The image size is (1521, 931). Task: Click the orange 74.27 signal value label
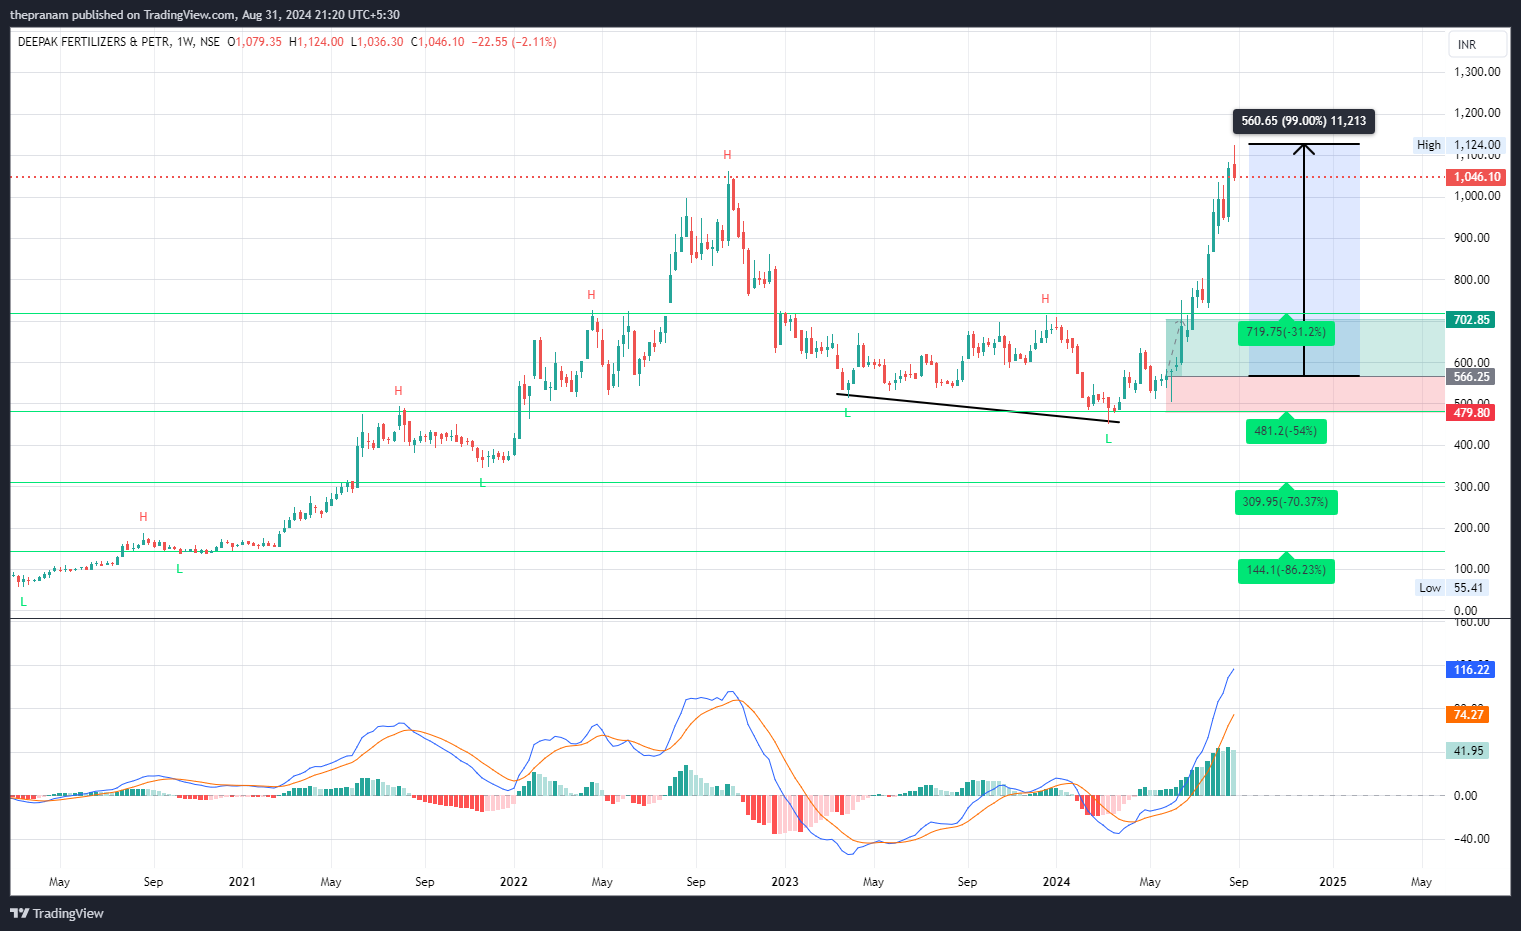point(1468,715)
